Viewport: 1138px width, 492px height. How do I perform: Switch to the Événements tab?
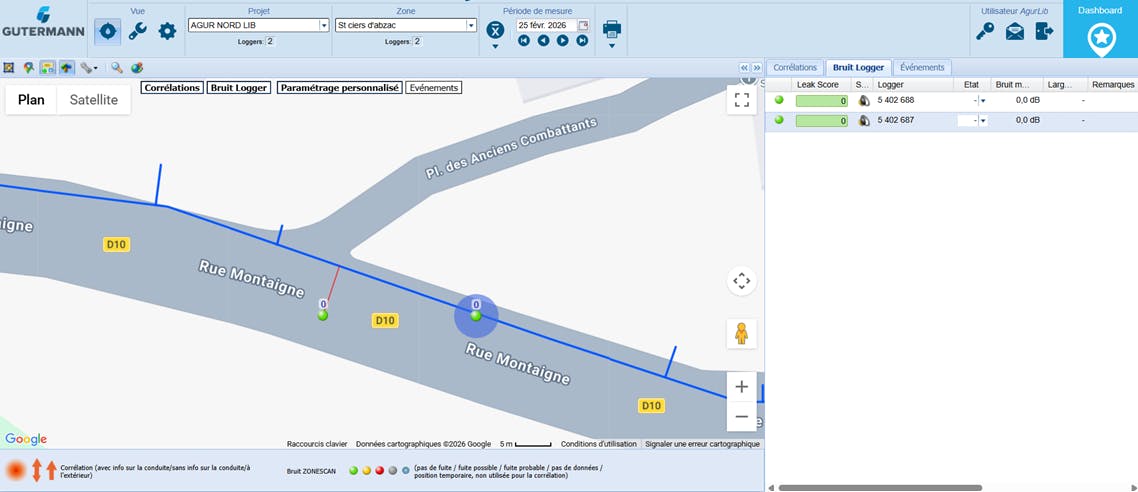[921, 67]
